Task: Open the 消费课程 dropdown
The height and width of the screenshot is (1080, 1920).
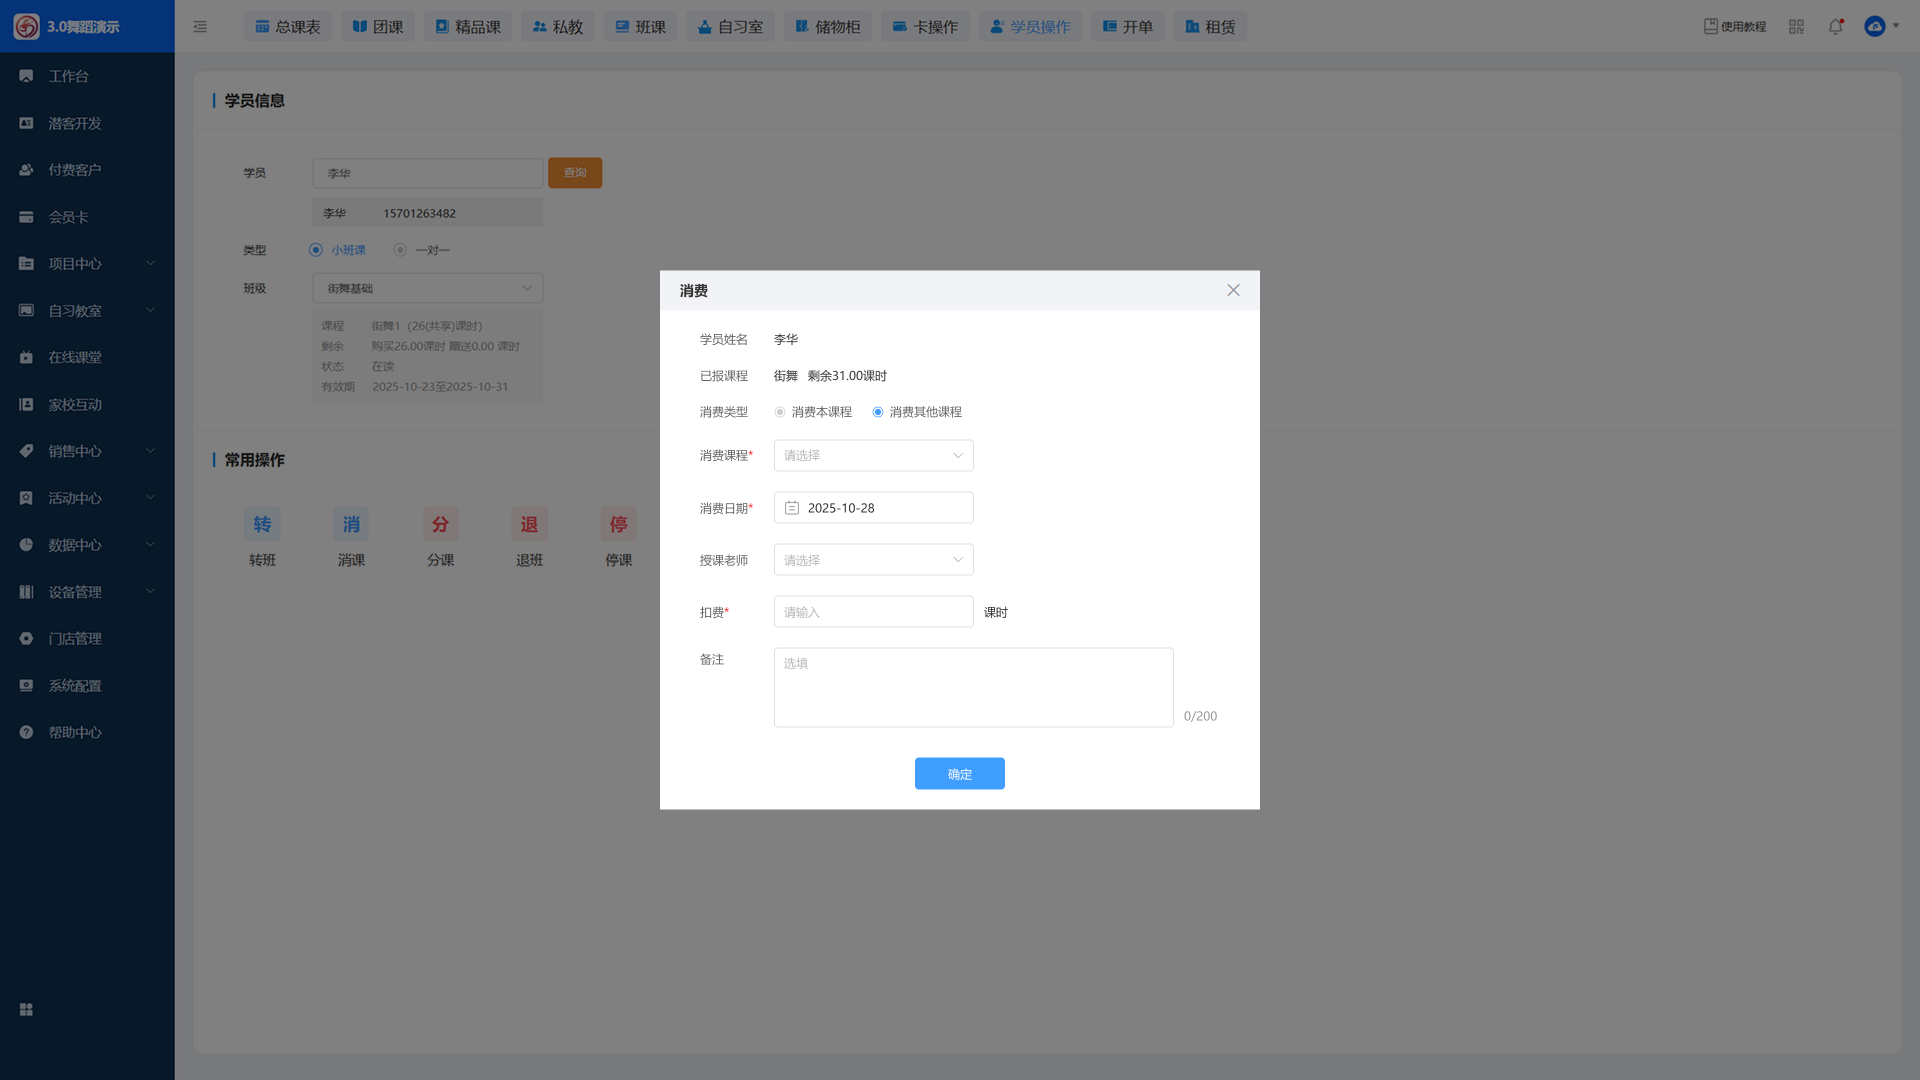Action: click(873, 456)
